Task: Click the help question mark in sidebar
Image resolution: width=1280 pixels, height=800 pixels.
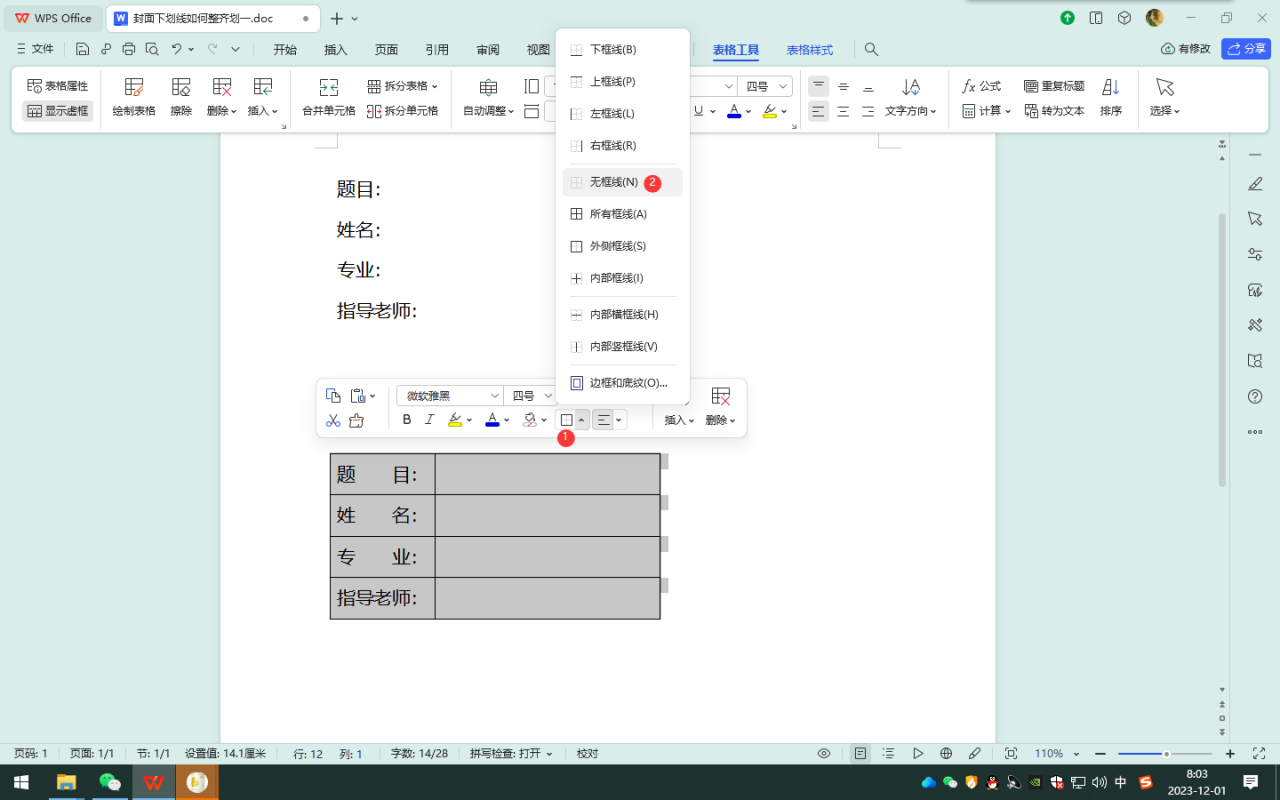Action: [x=1255, y=396]
